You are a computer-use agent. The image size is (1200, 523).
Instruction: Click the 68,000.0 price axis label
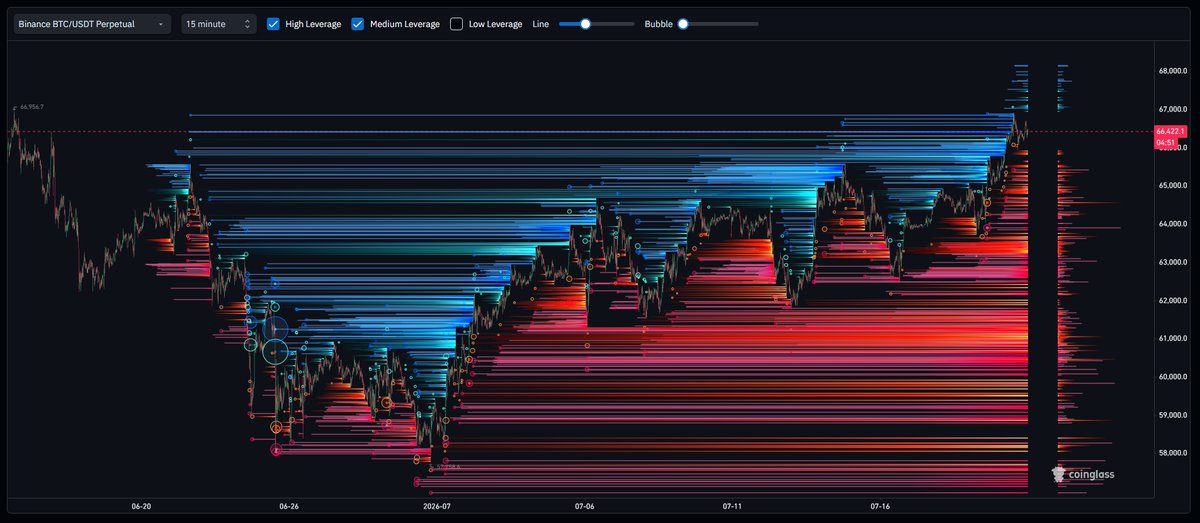tap(1172, 72)
